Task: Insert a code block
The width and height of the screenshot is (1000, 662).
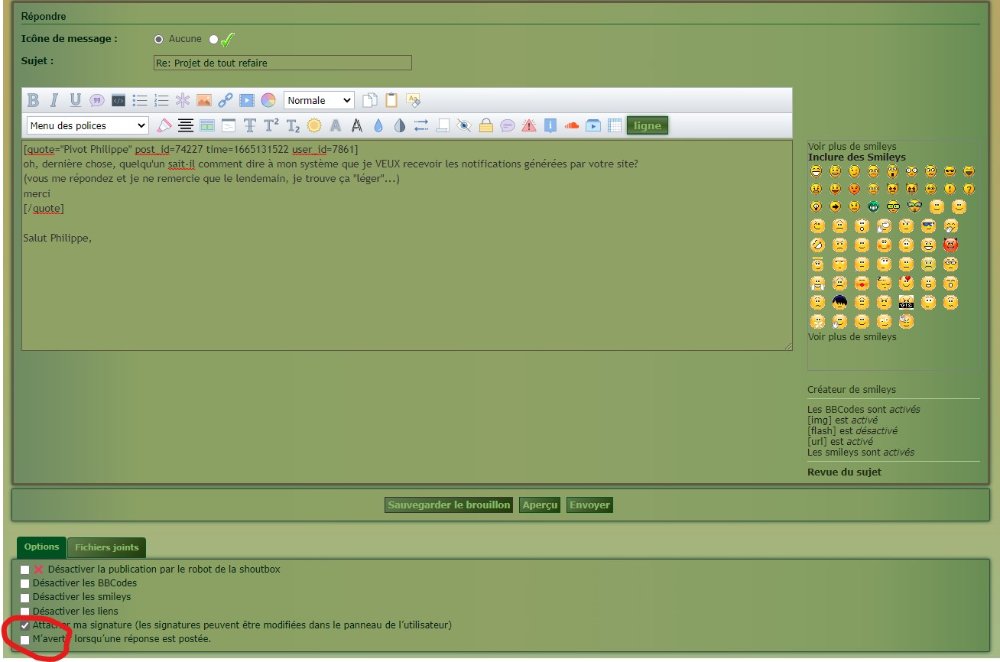Action: coord(118,100)
